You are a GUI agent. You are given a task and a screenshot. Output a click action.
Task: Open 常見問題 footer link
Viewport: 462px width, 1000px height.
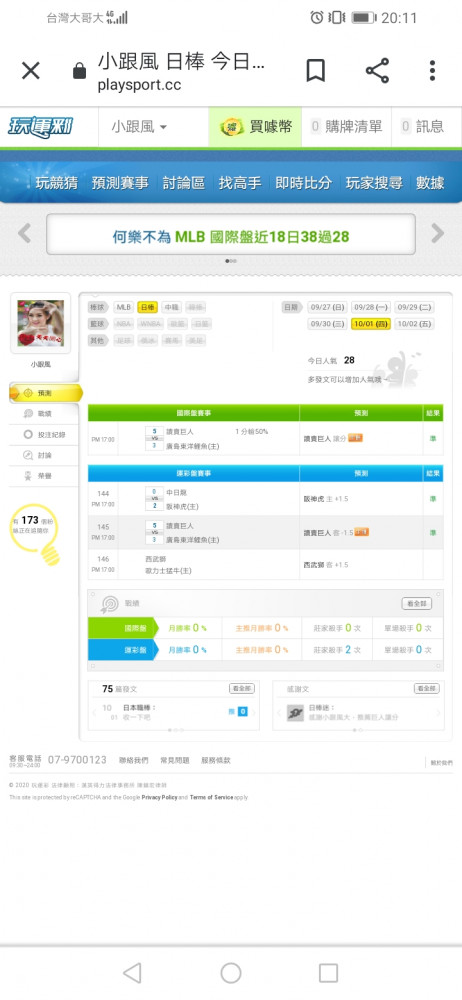click(x=174, y=760)
